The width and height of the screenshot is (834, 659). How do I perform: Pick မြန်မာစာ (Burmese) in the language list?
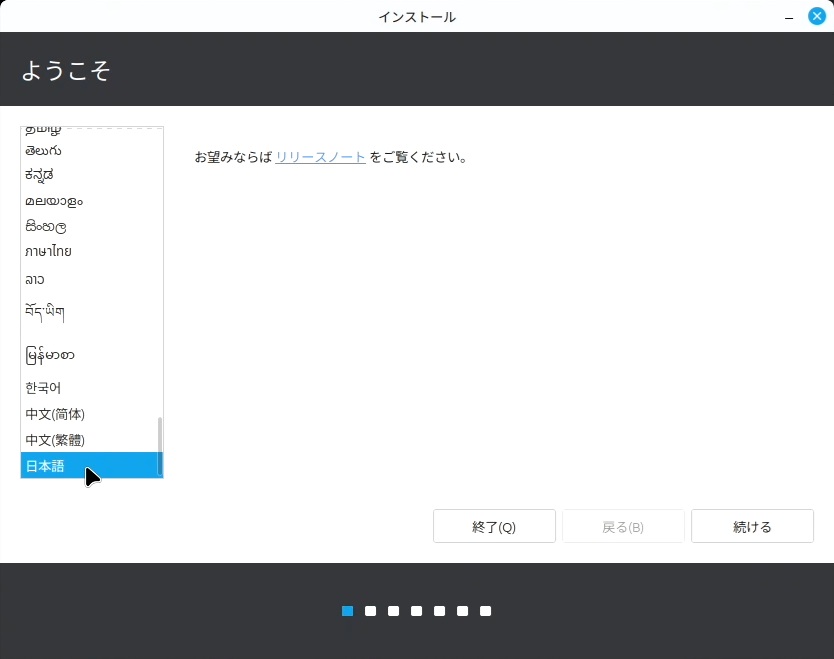[x=50, y=355]
